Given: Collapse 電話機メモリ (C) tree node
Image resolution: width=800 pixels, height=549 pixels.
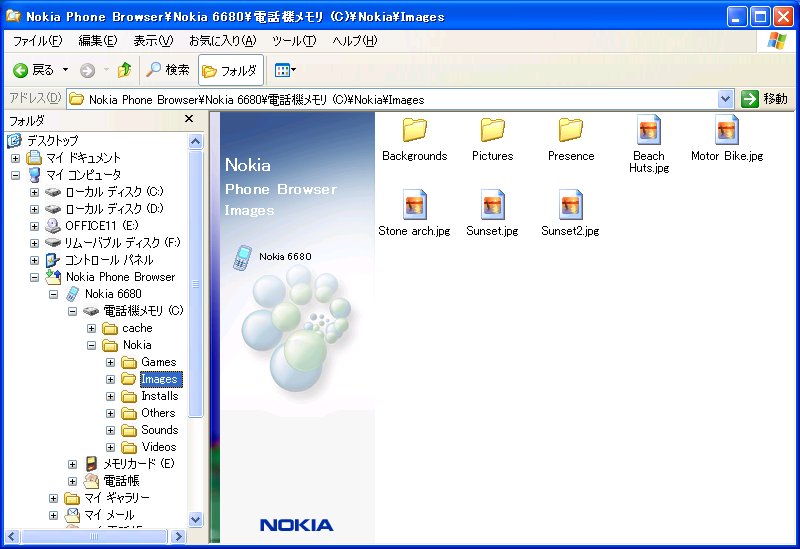Looking at the screenshot, I should 72,311.
